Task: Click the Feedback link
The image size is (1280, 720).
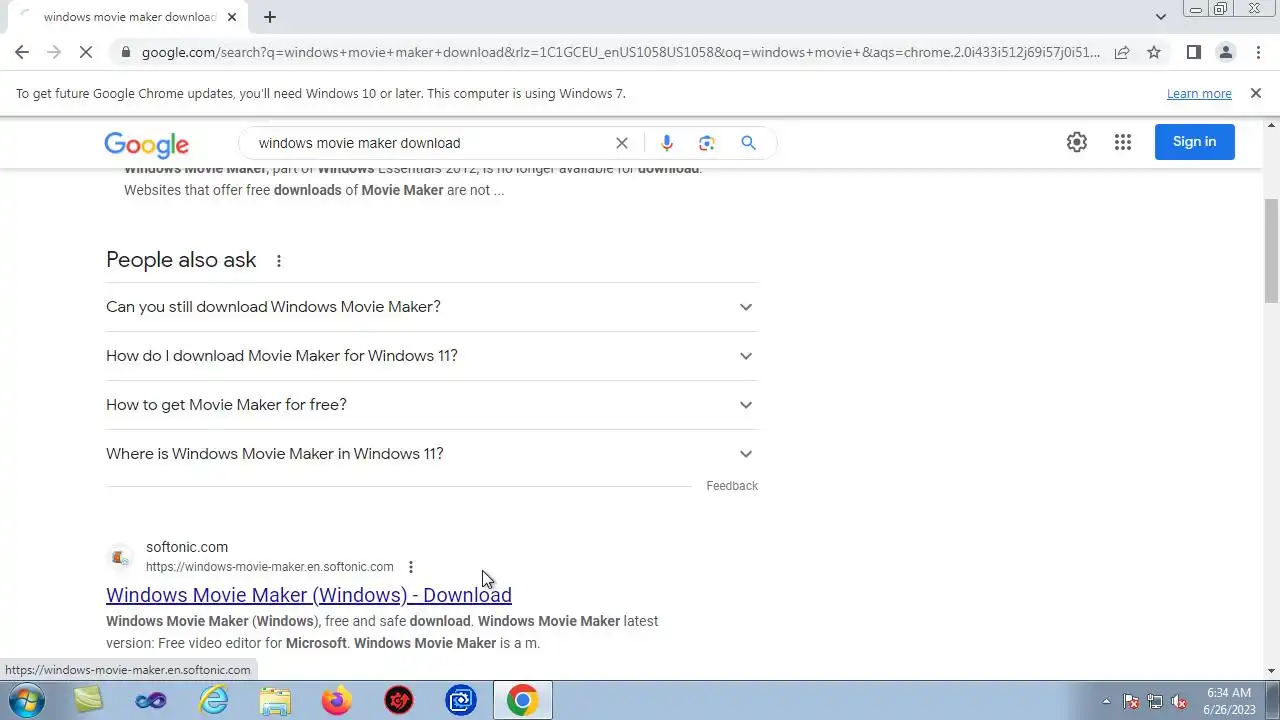Action: tap(732, 486)
